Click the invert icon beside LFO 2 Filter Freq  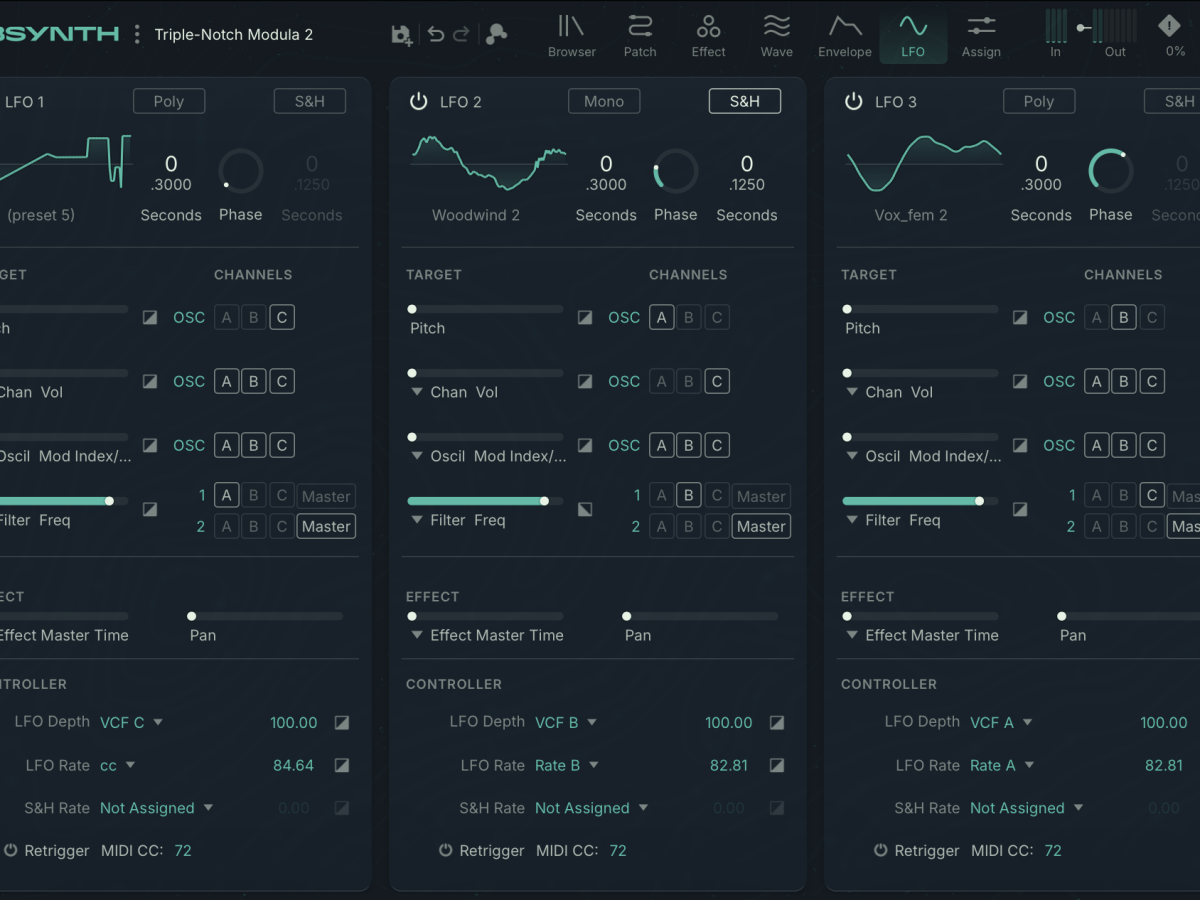pyautogui.click(x=585, y=509)
